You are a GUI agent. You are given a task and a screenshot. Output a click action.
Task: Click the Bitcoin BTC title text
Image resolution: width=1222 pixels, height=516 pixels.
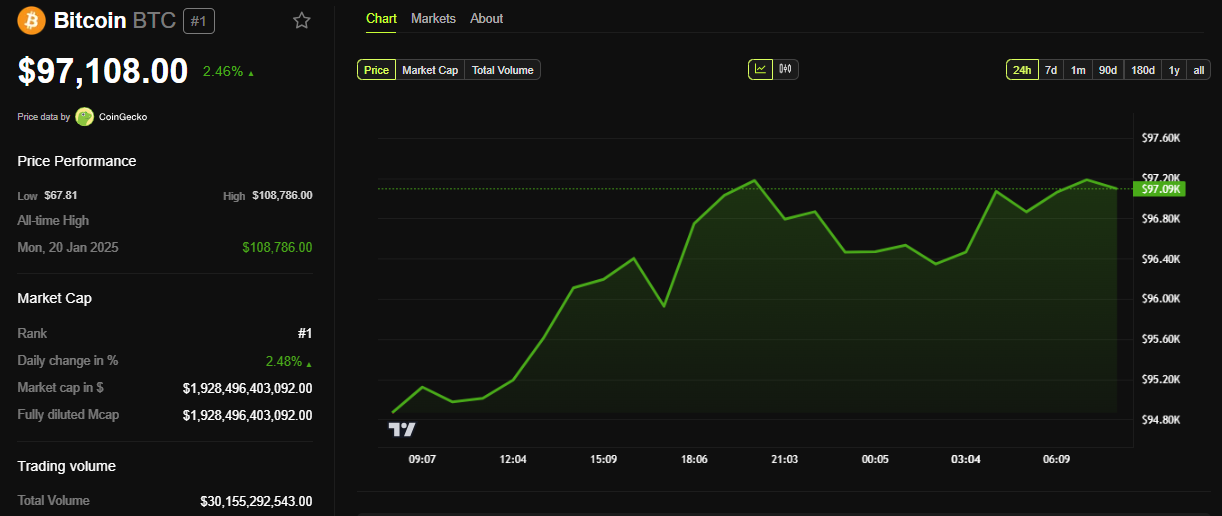click(115, 20)
